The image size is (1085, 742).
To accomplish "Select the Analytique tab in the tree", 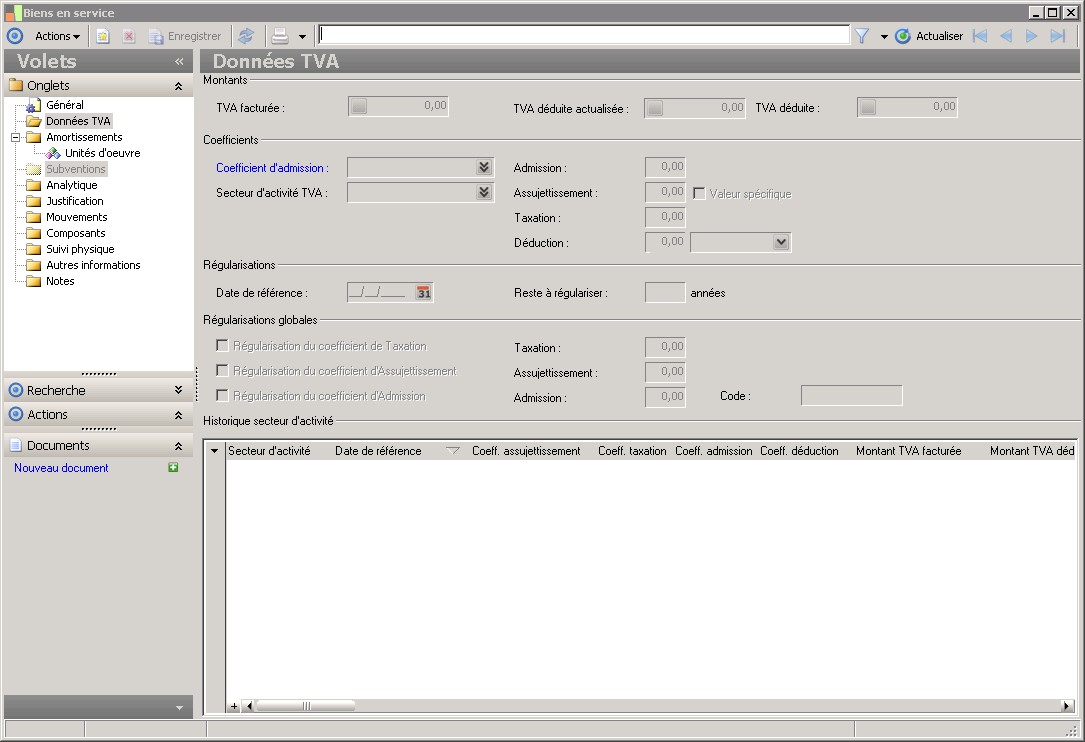I will [71, 185].
